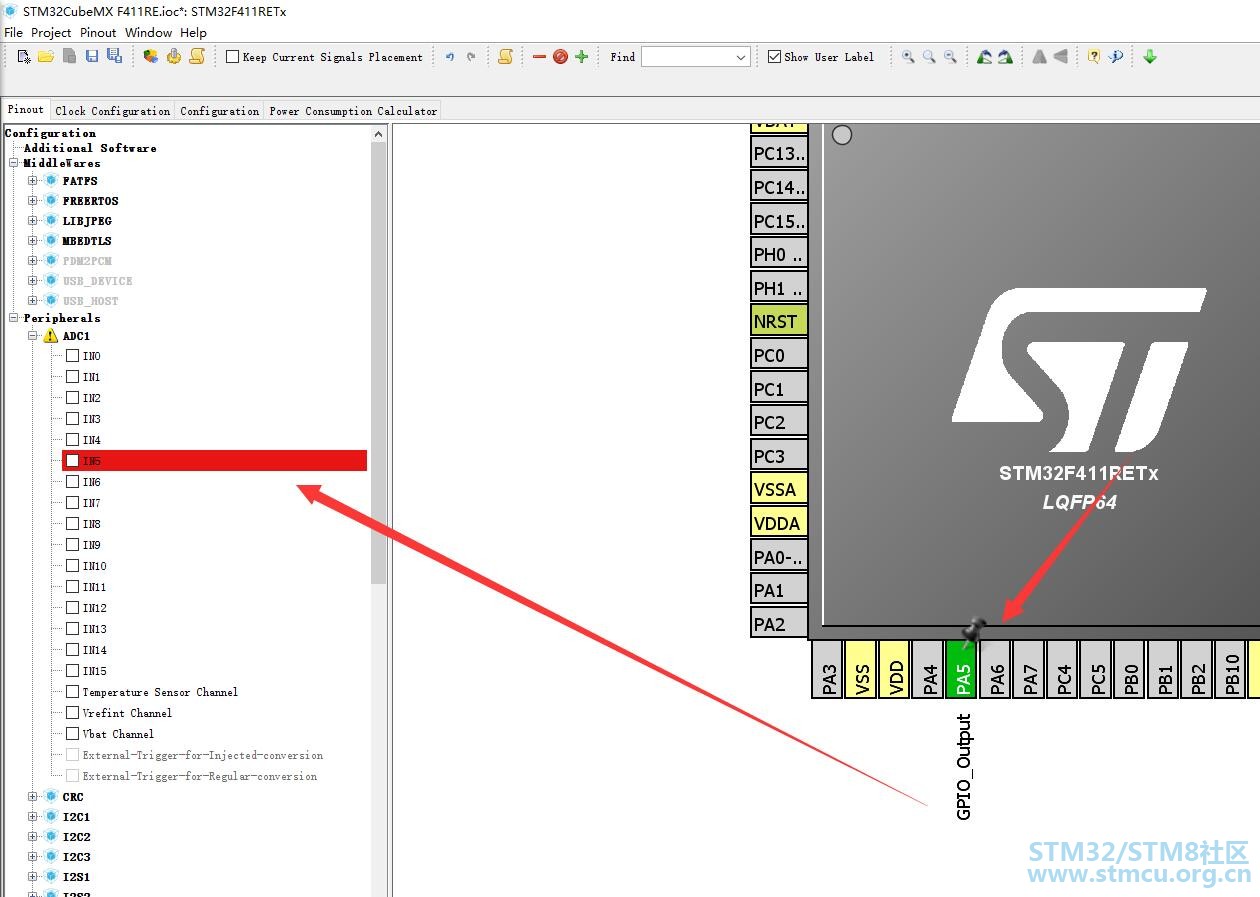Image resolution: width=1260 pixels, height=897 pixels.
Task: Enable the ADC1 IN5 checkbox
Action: (72, 461)
